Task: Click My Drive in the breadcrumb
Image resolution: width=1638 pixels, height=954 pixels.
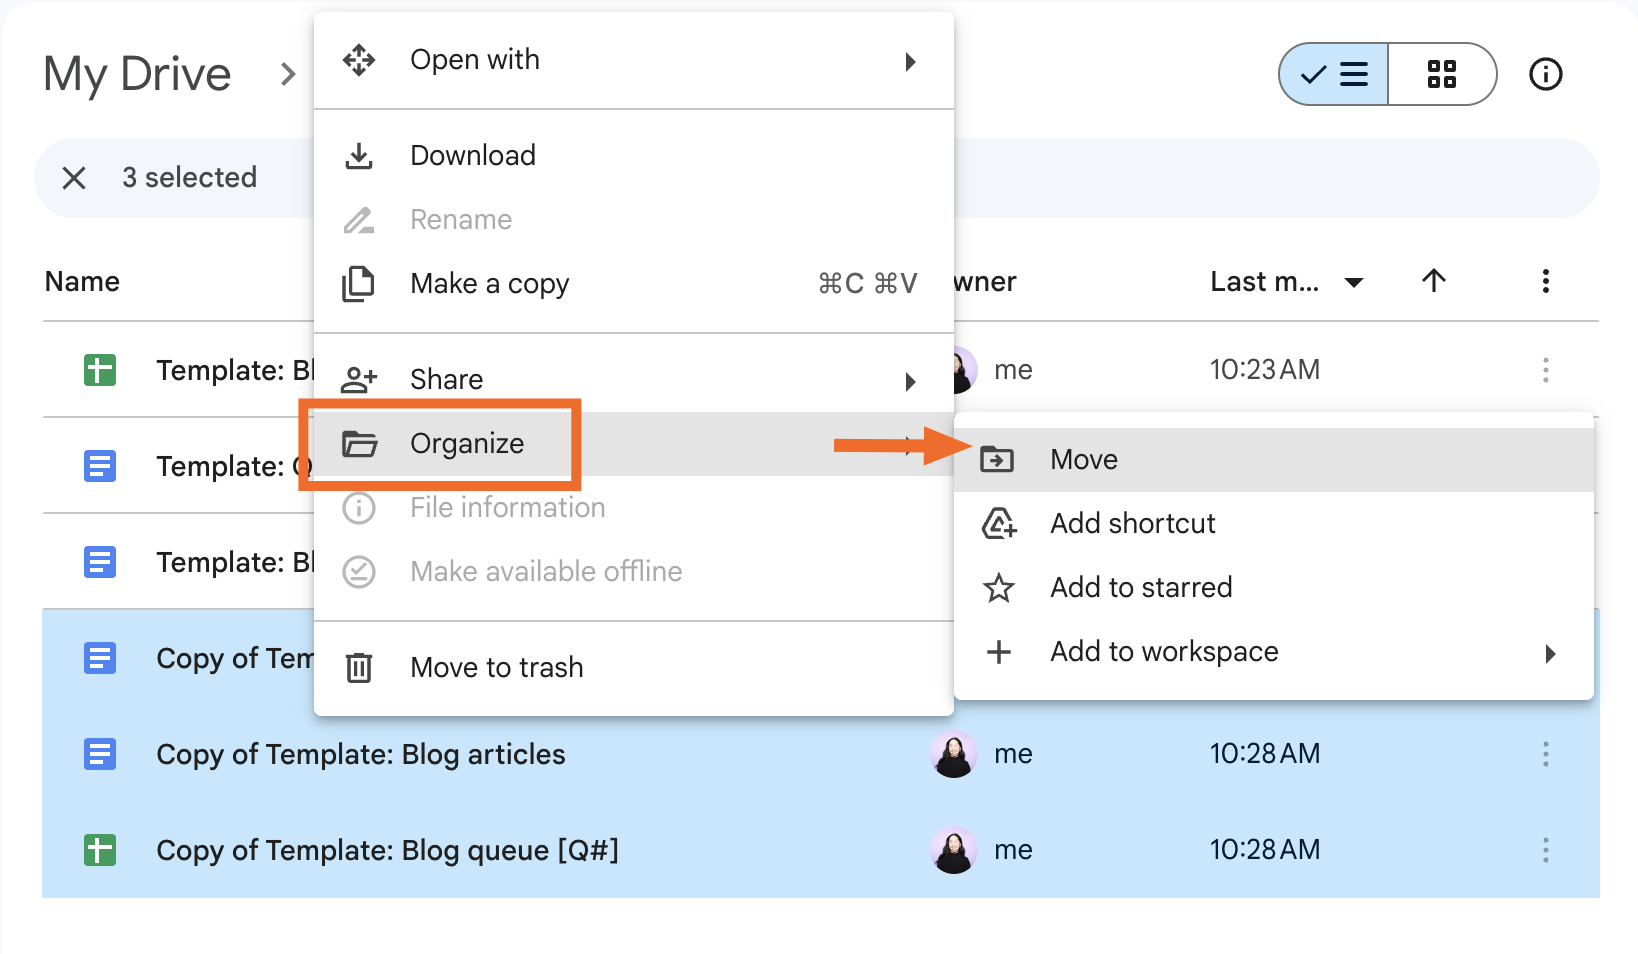Action: coord(136,73)
